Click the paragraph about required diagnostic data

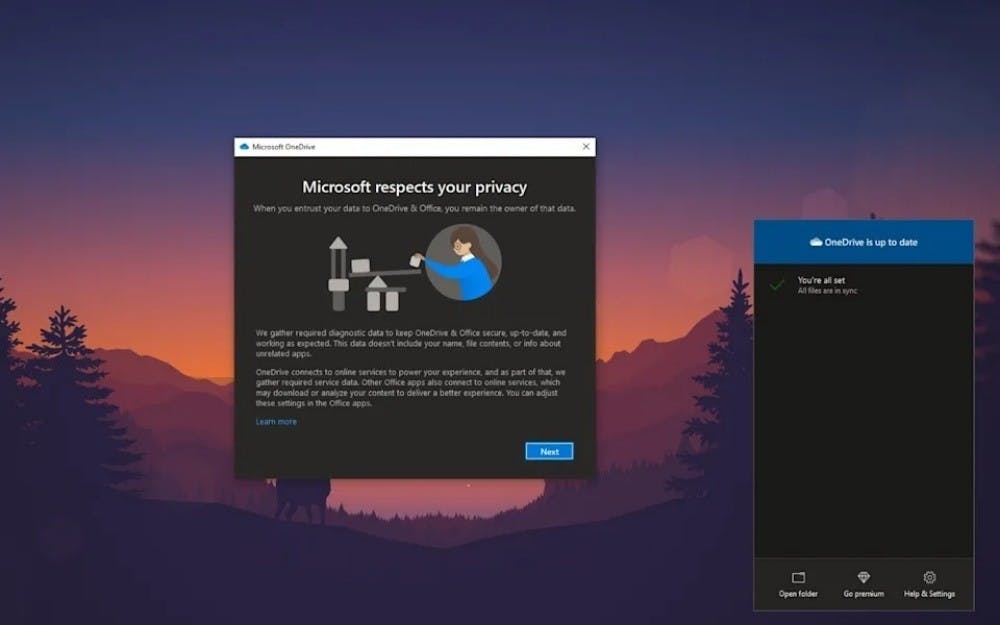point(412,342)
